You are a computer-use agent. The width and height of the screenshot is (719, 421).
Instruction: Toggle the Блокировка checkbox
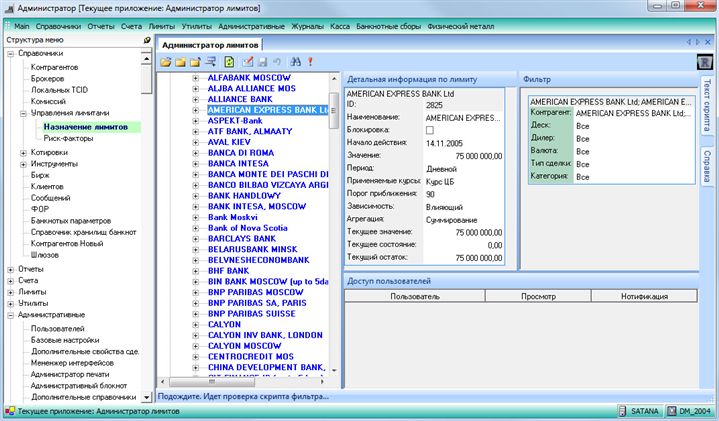(x=430, y=130)
